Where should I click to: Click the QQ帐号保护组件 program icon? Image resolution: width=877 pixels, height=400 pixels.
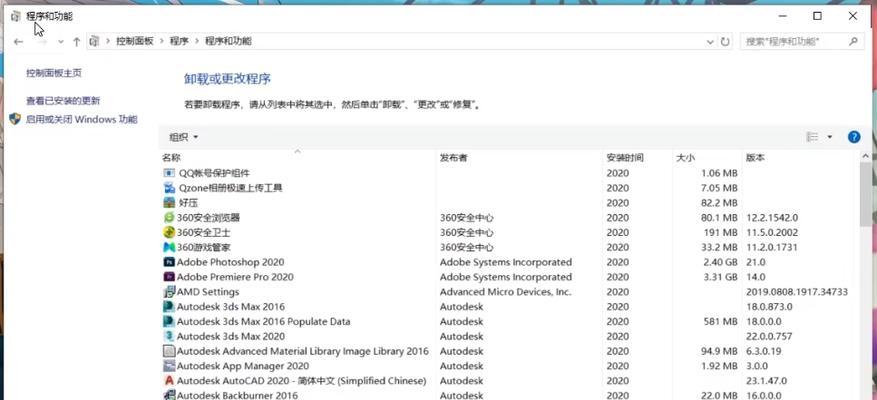(169, 173)
